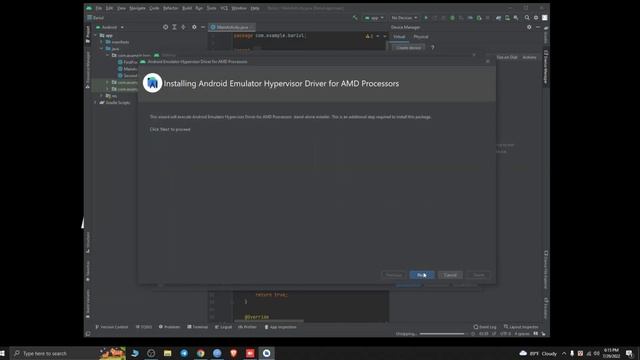The image size is (640, 360).
Task: Open the App Inspection tool window
Action: tap(280, 327)
